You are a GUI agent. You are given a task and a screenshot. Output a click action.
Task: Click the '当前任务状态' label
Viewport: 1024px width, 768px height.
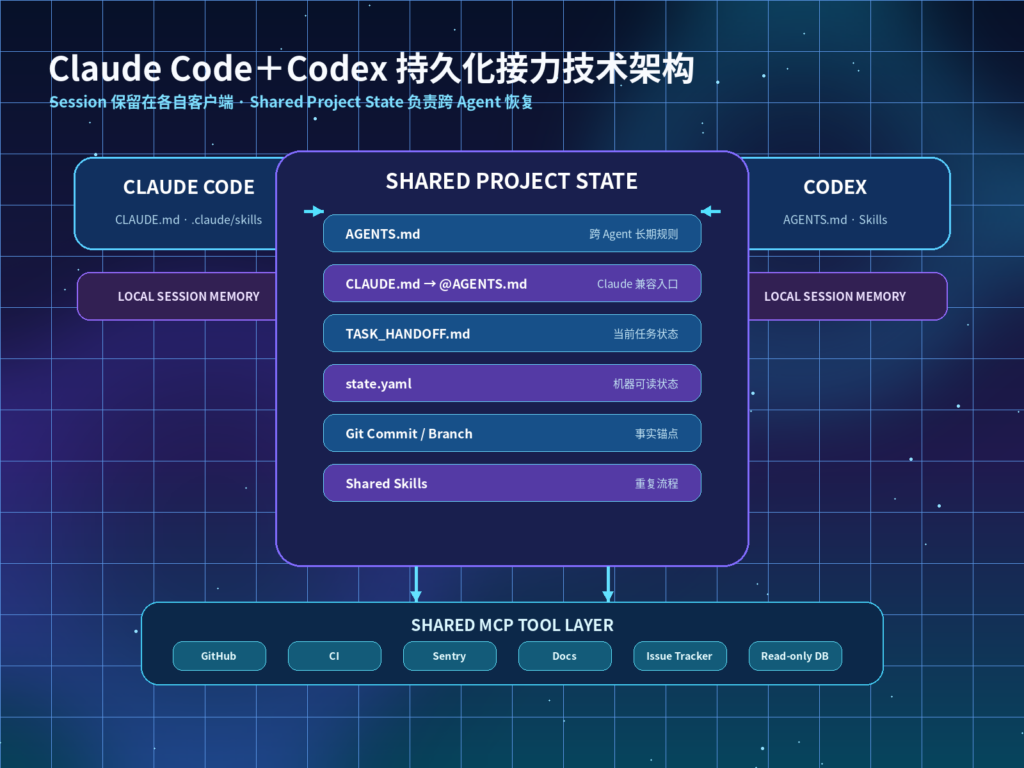(645, 334)
